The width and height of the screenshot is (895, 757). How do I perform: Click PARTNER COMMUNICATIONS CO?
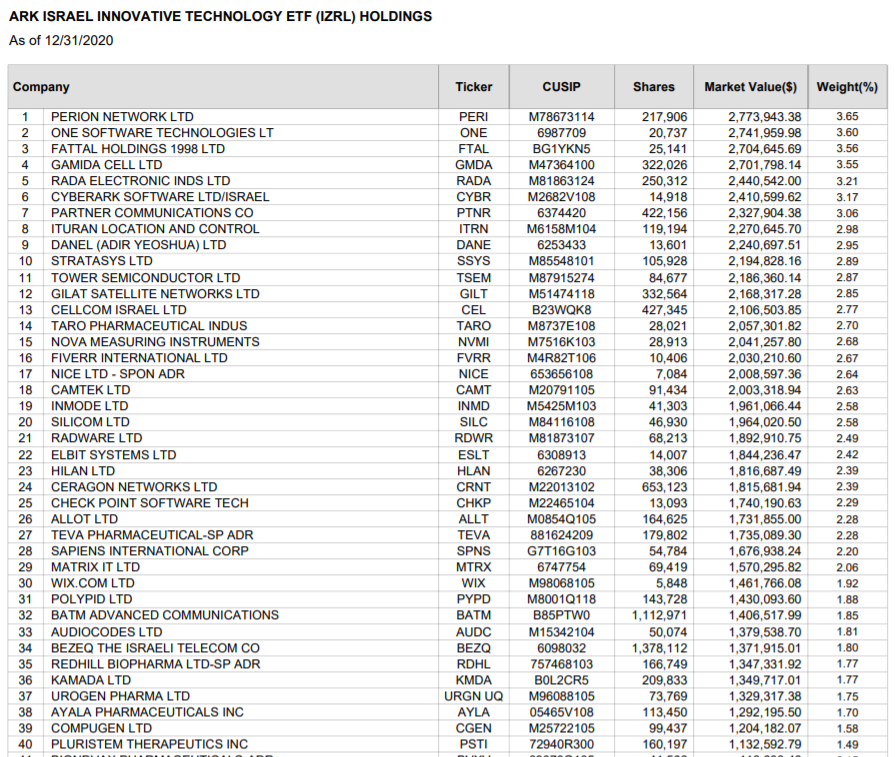152,212
